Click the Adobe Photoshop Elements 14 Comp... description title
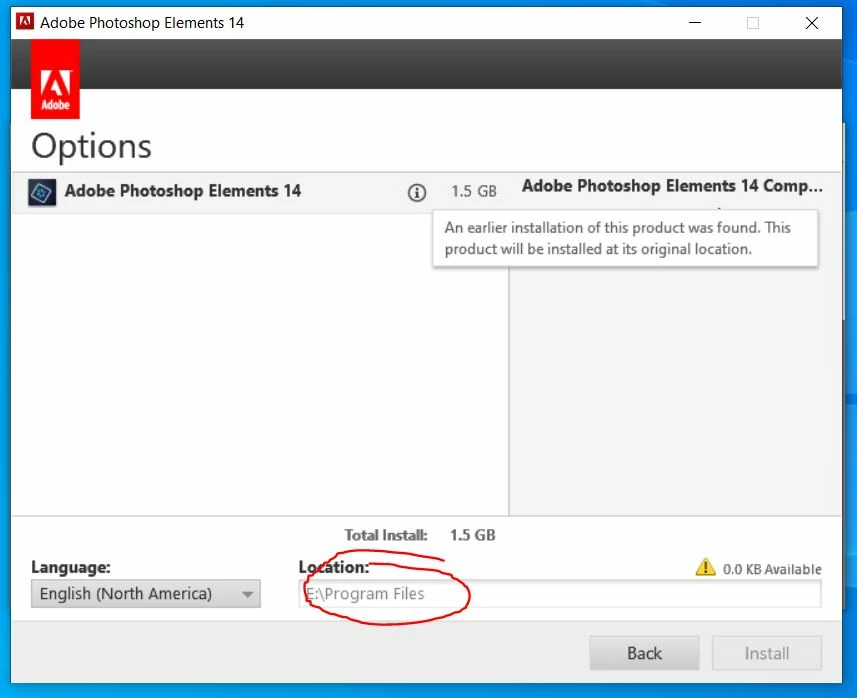 (x=672, y=186)
